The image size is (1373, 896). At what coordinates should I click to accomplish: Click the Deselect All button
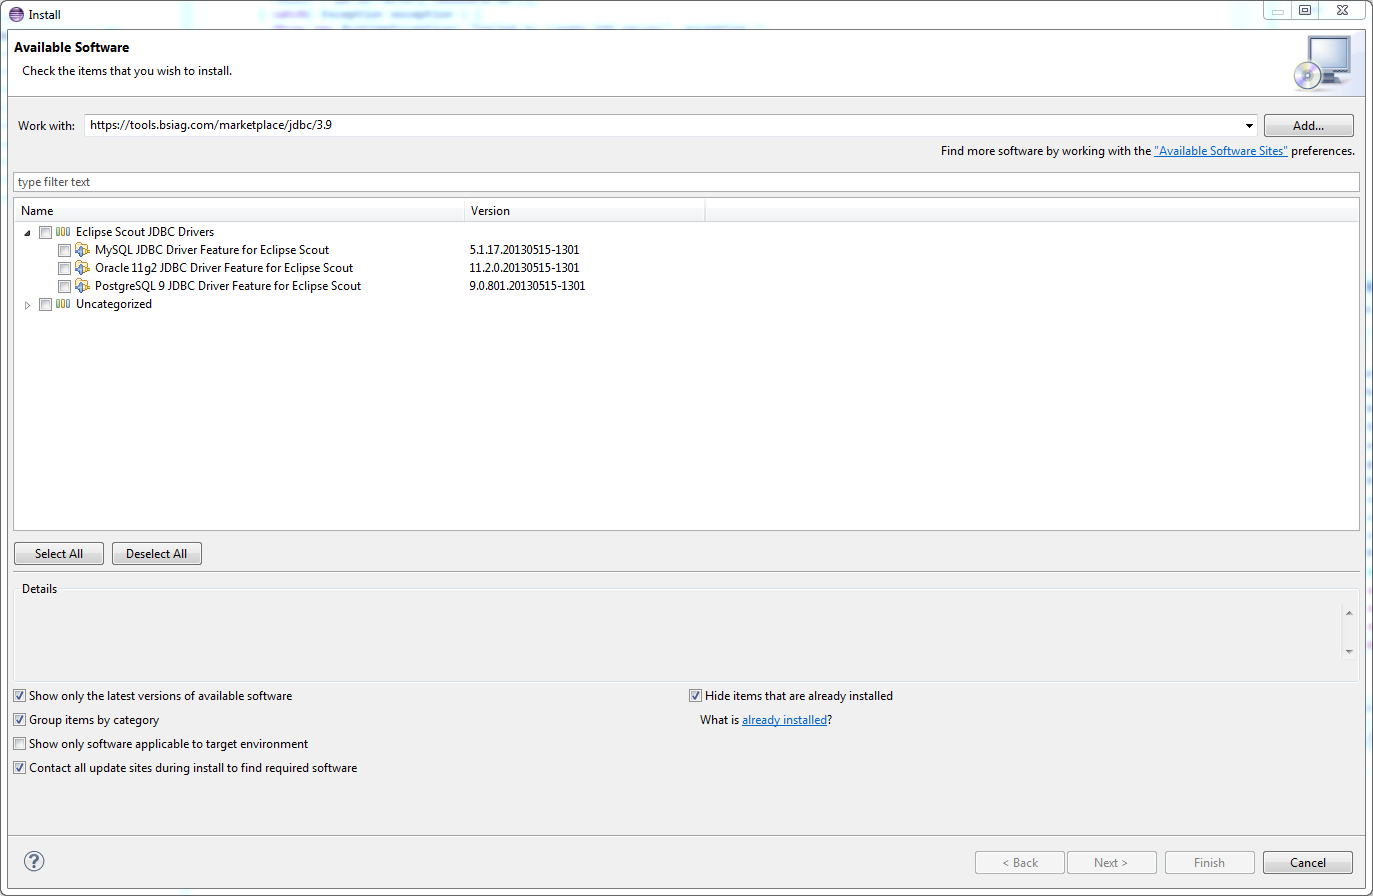tap(157, 554)
